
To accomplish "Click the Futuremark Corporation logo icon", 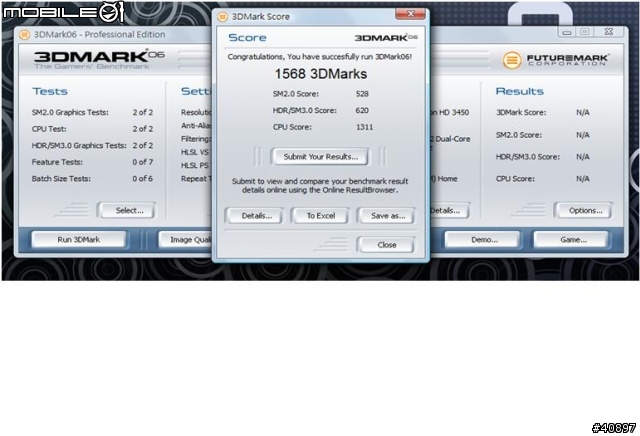I will (512, 60).
